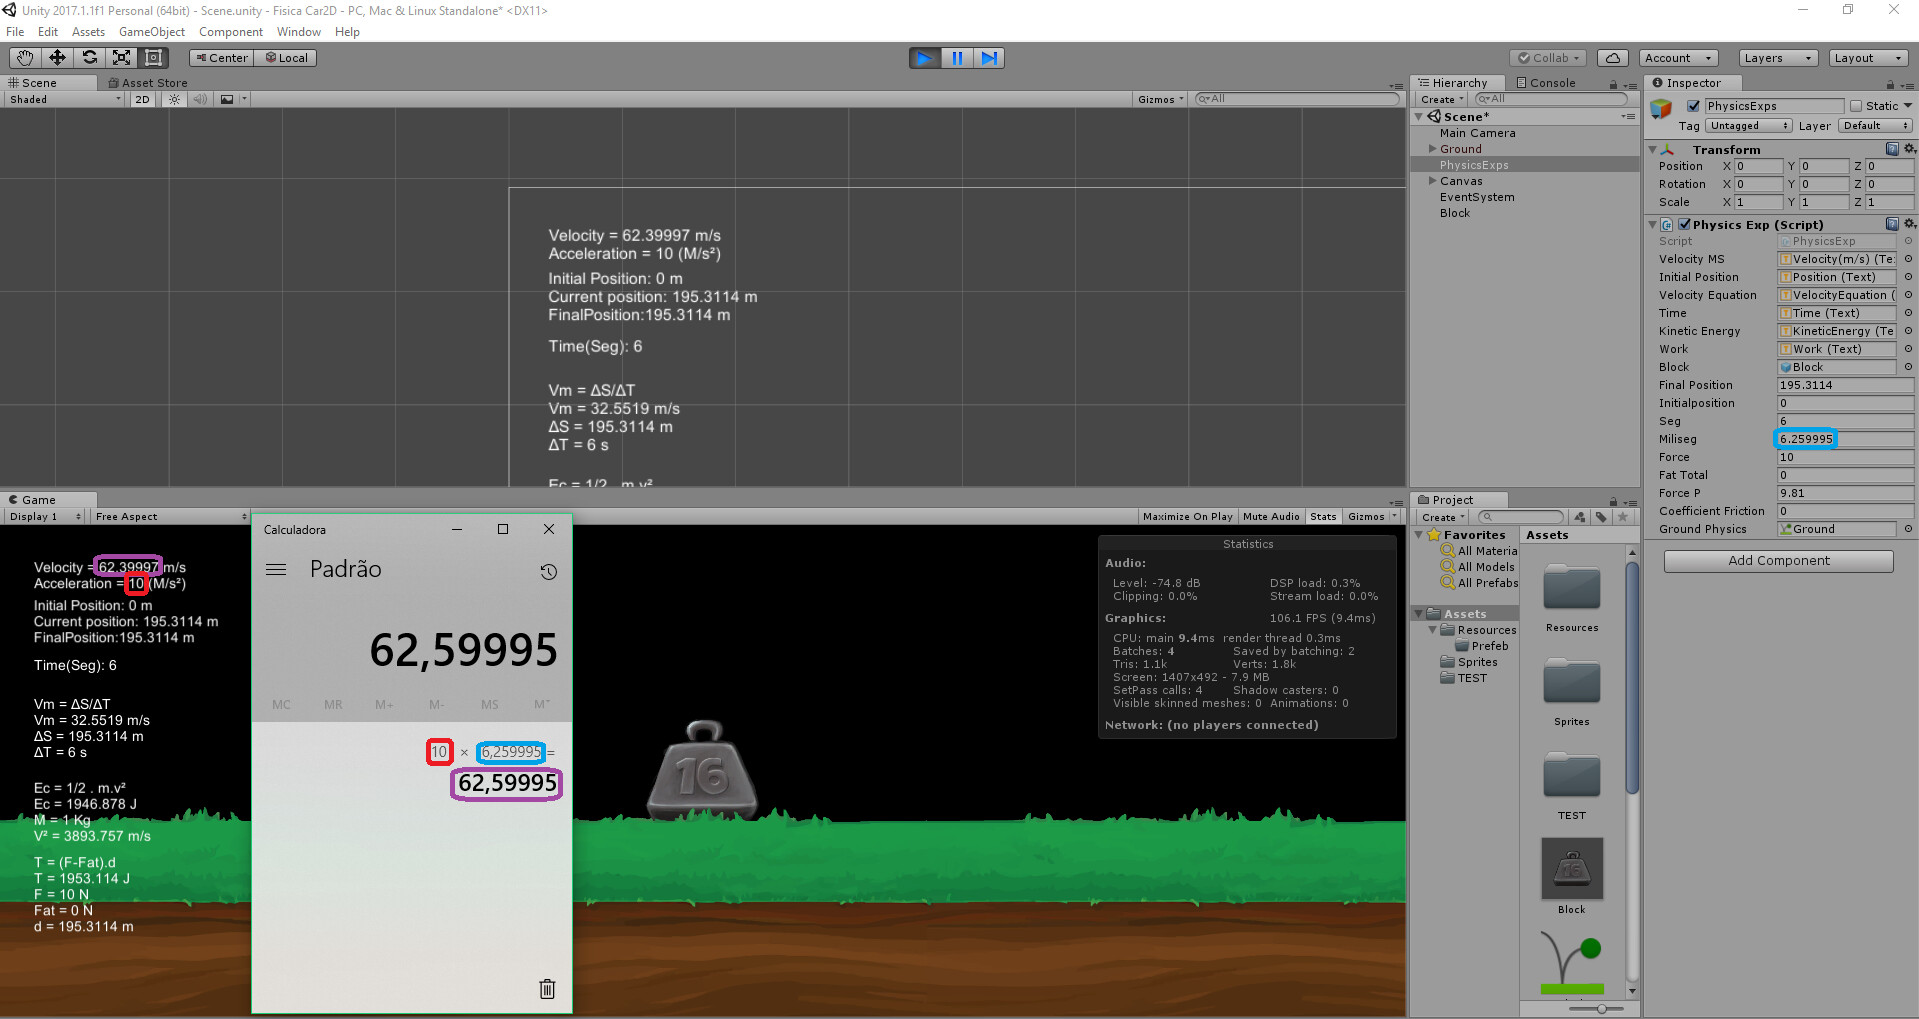Select the Move tool
Viewport: 1919px width, 1019px height.
(57, 57)
